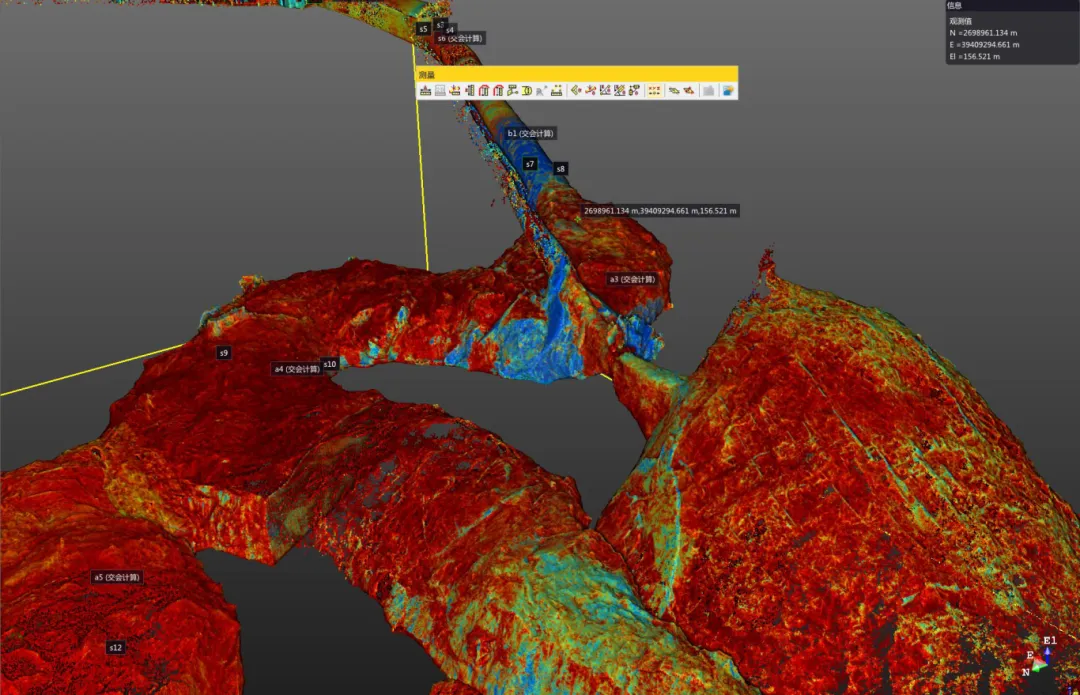
Task: Click the yellow 测量 toolbar title bar
Action: [x=577, y=74]
